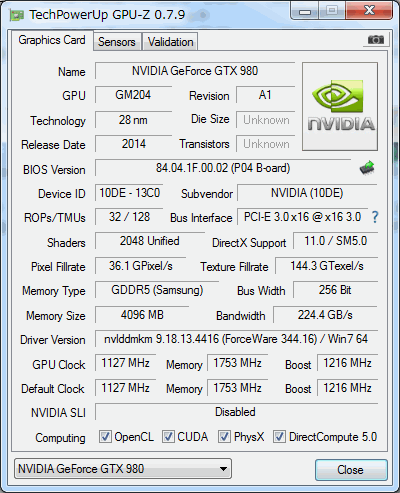Click the Die Size Unknown field
400x493 pixels.
266,120
